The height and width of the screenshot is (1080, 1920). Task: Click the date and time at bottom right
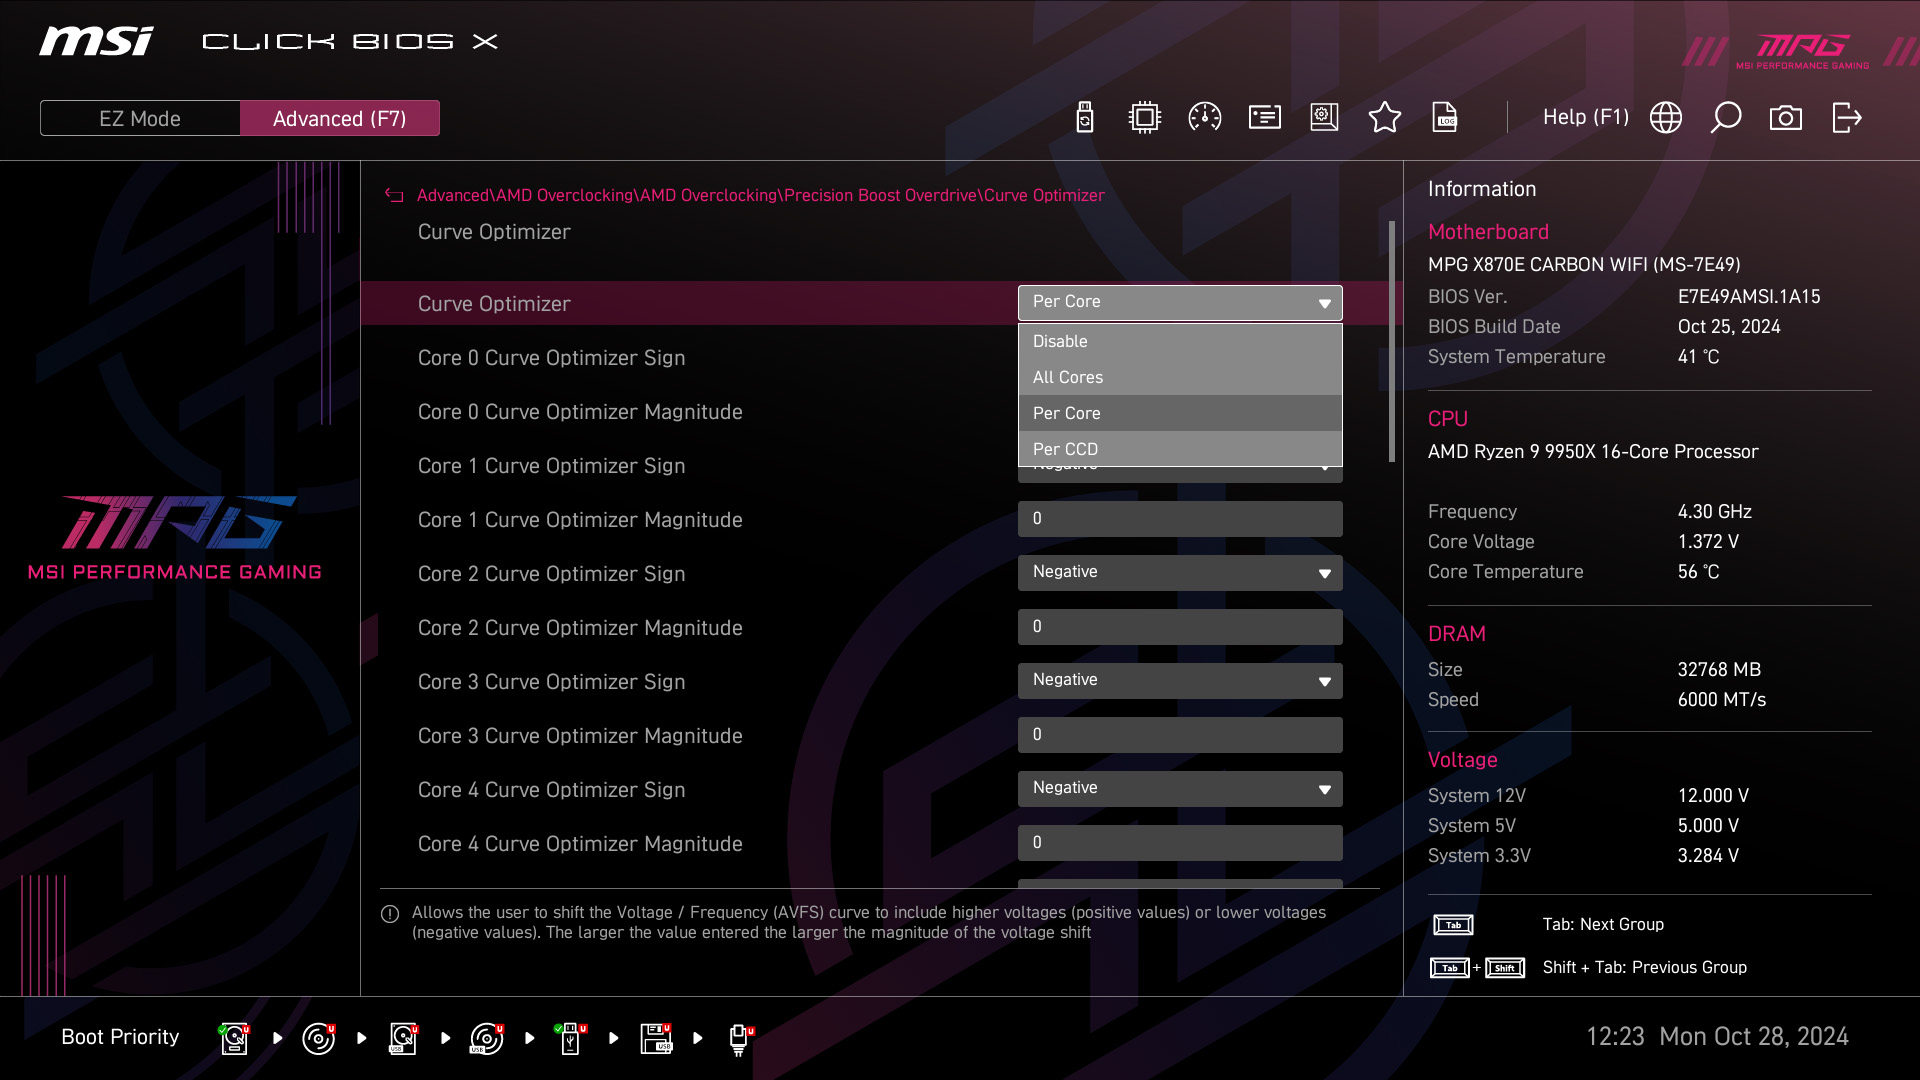(x=1717, y=1037)
